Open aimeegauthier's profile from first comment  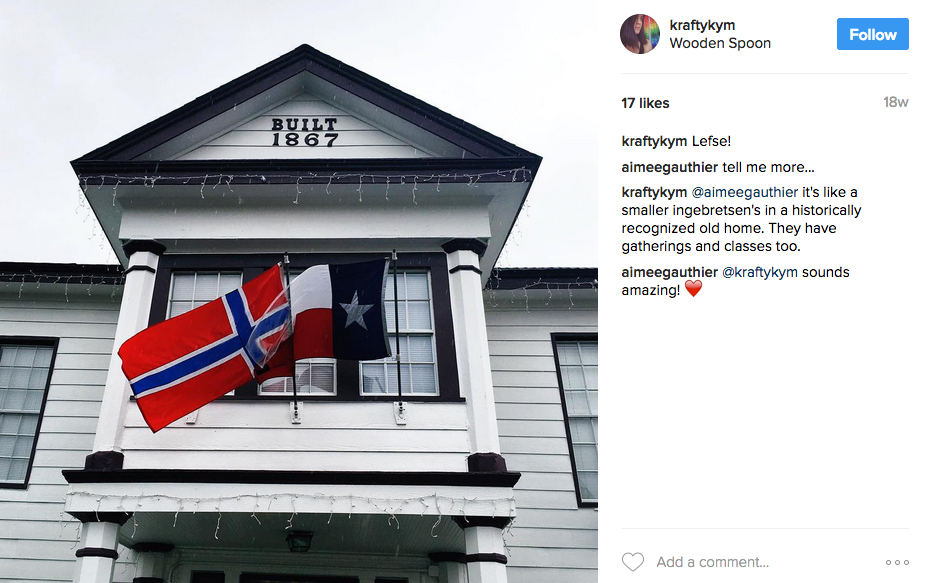669,167
